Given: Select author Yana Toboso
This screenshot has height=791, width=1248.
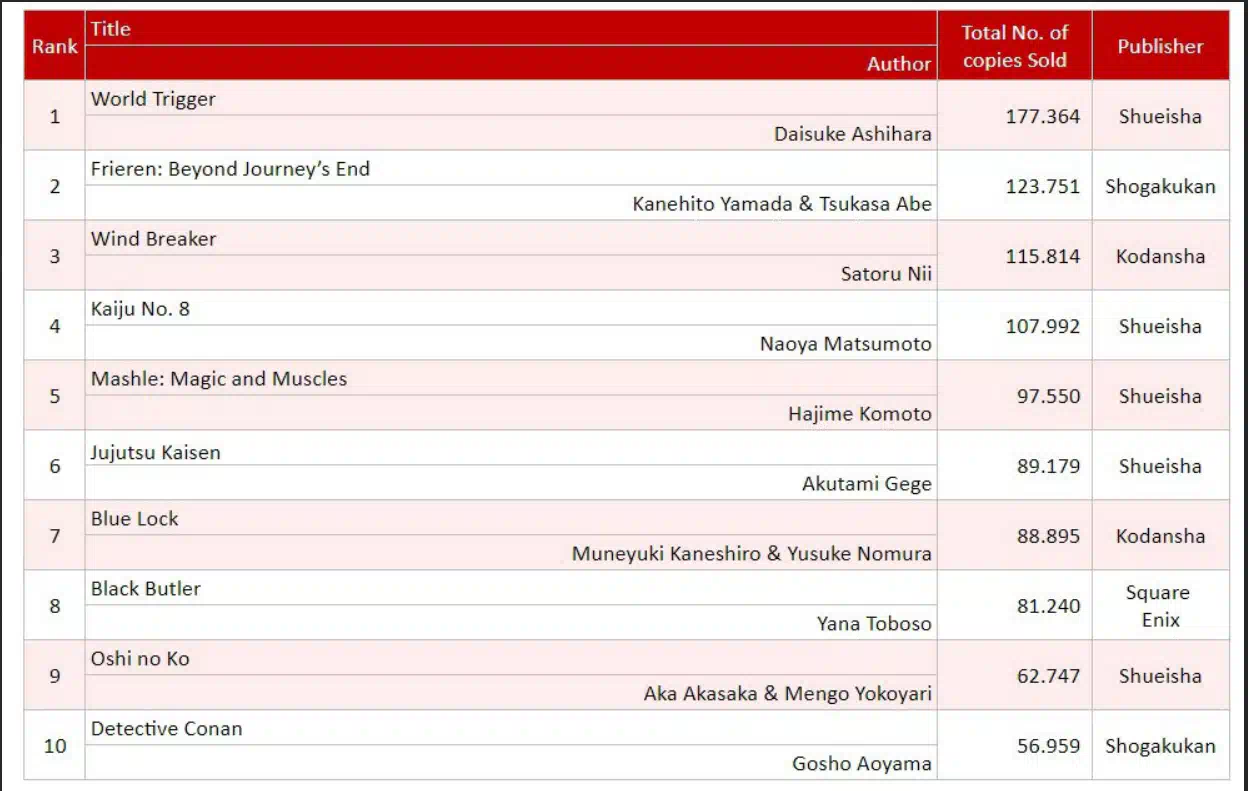Looking at the screenshot, I should pyautogui.click(x=873, y=624).
